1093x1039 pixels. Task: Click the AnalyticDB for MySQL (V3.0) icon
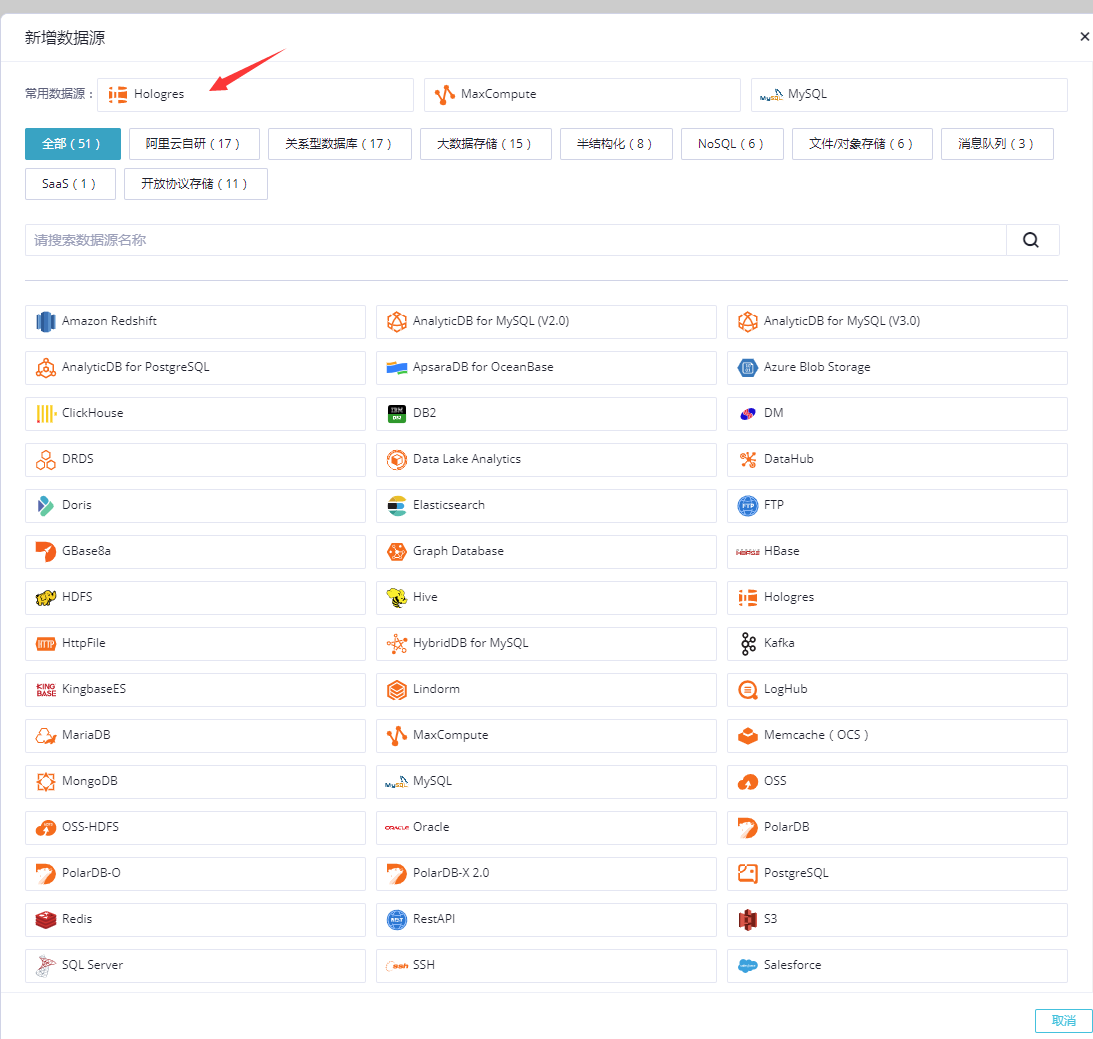tap(748, 322)
